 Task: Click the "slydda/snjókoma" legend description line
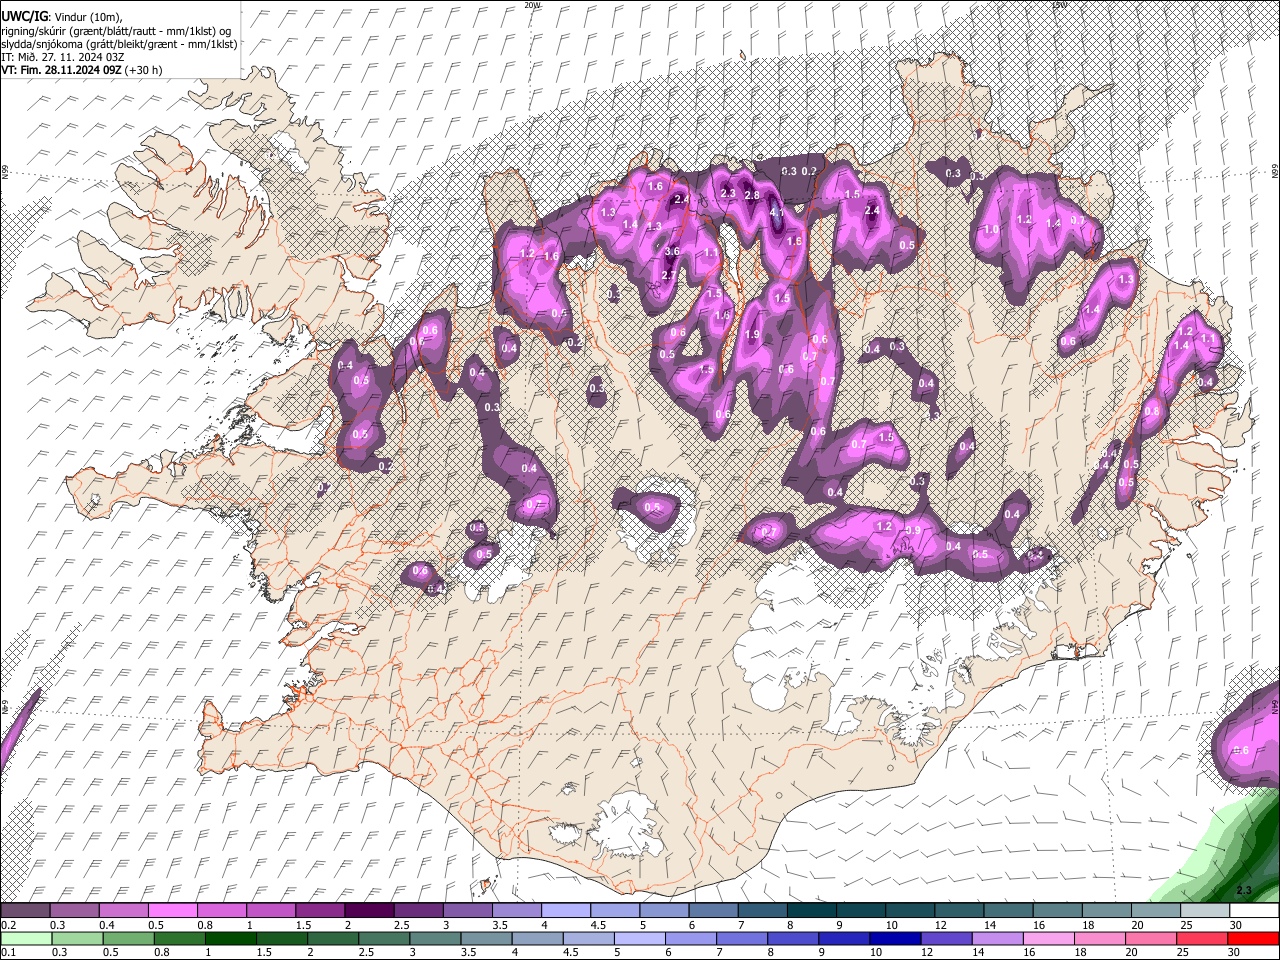pos(119,44)
